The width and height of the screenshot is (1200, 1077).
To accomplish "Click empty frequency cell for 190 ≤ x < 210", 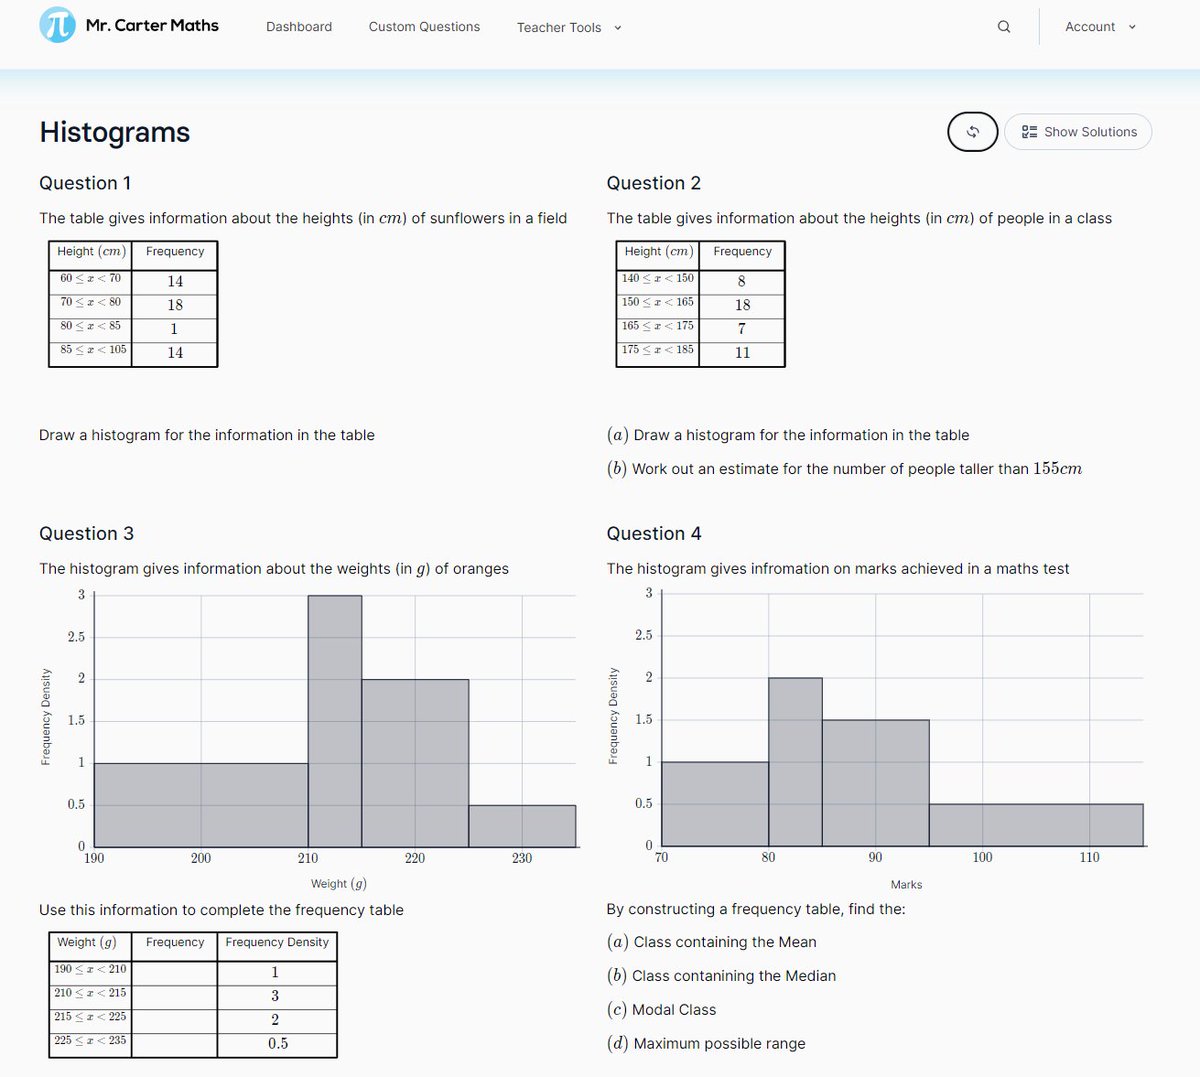I will (x=175, y=972).
